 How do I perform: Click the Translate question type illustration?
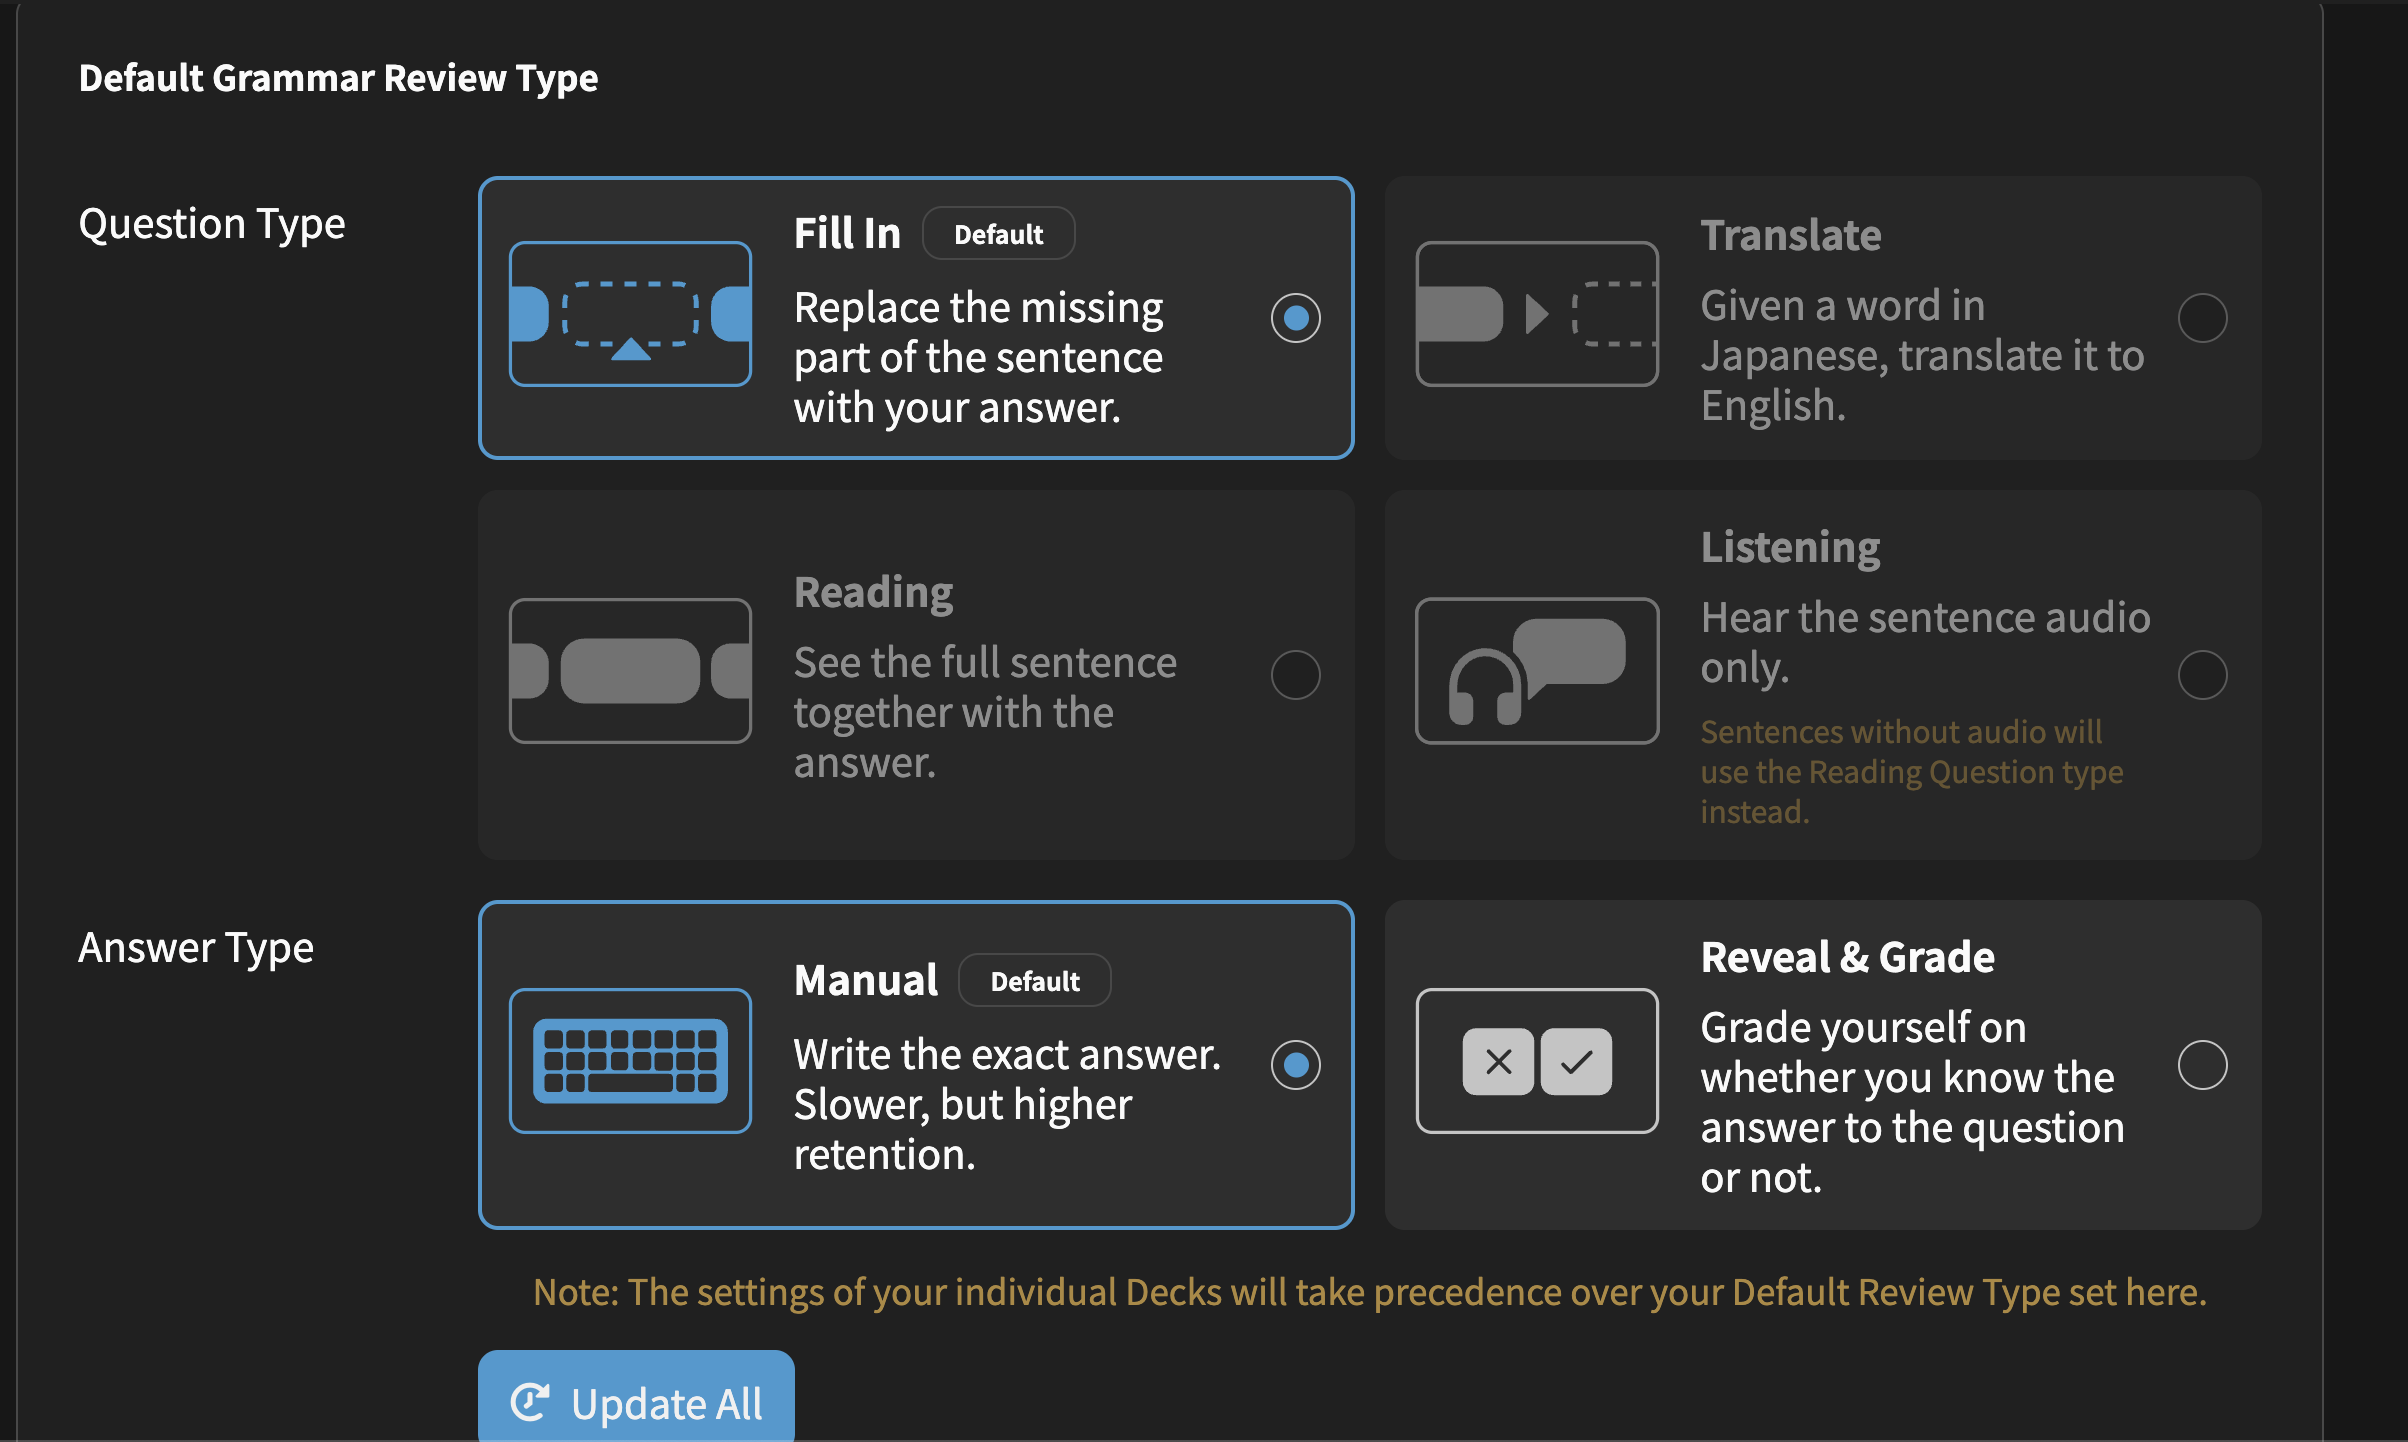point(1537,314)
